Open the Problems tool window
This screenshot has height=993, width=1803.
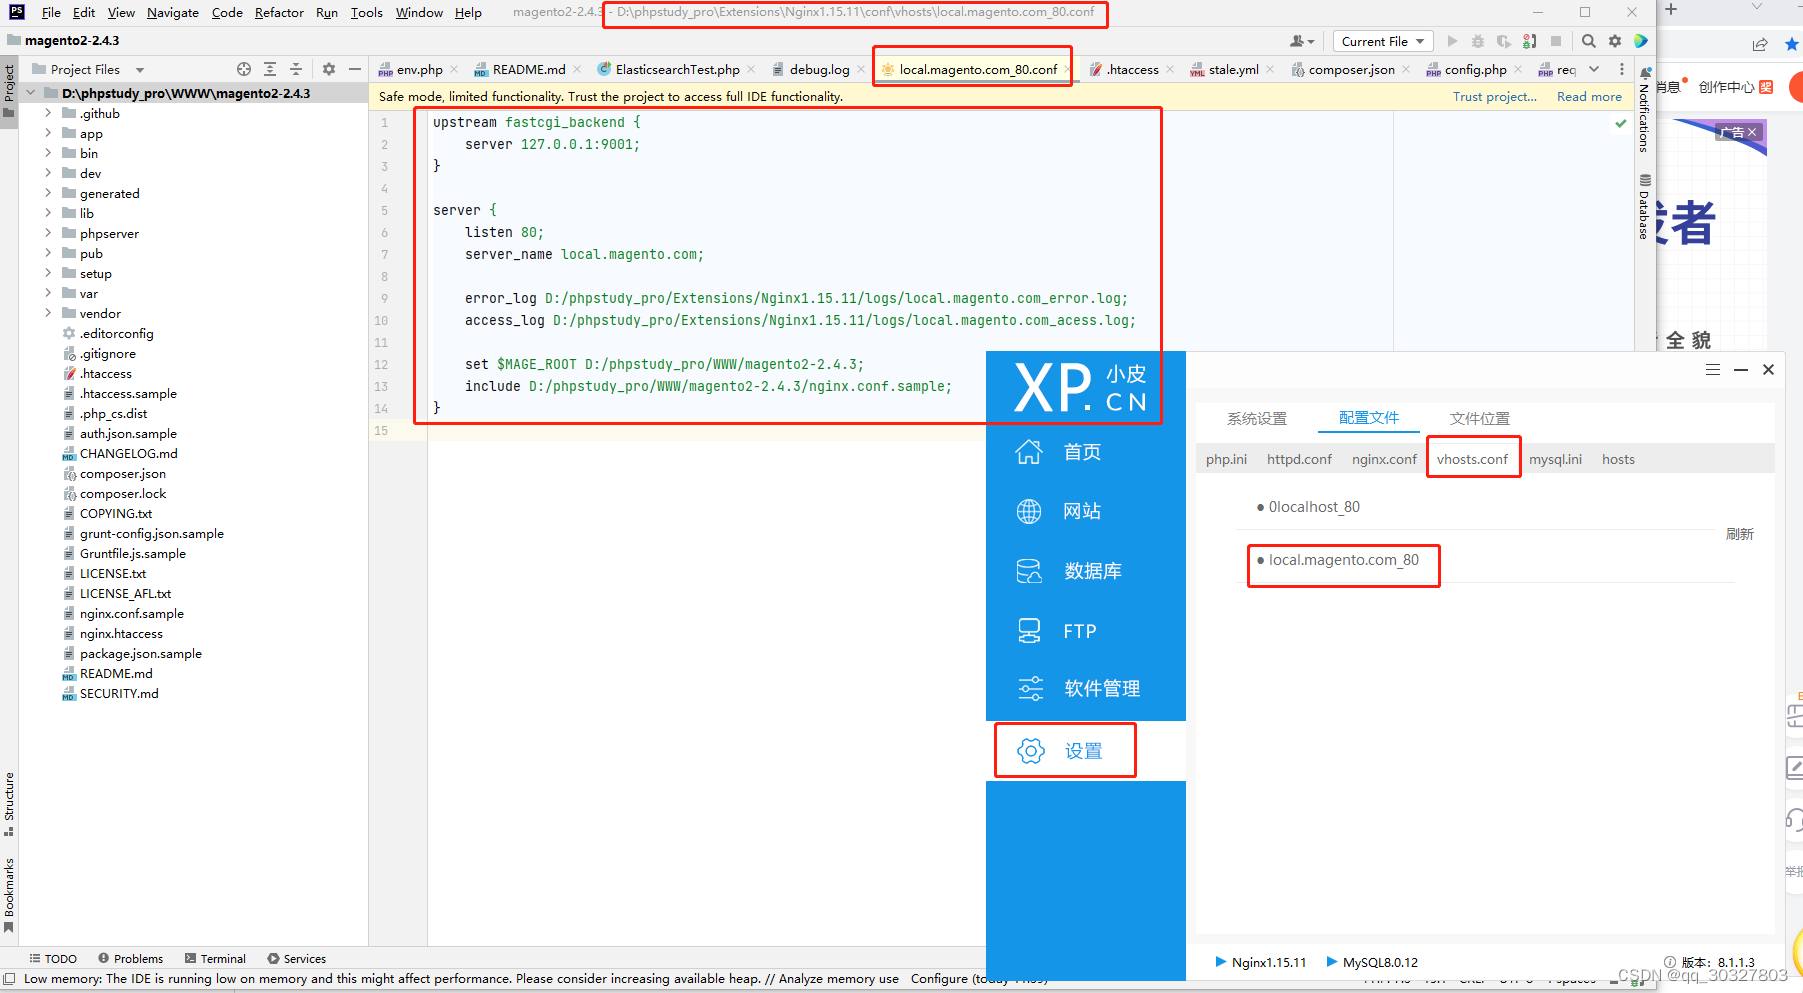pos(130,958)
